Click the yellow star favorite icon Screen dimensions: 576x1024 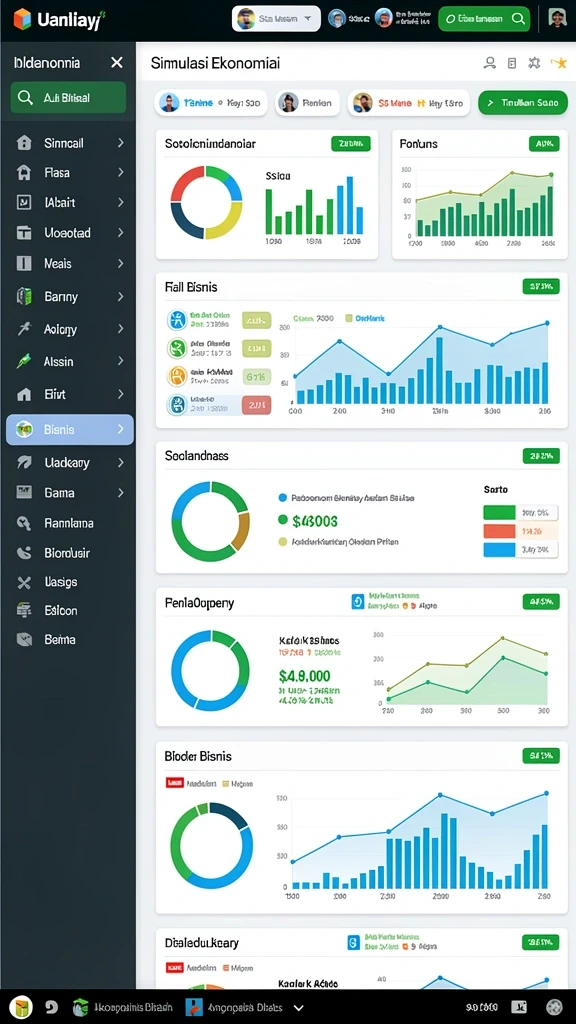pyautogui.click(x=559, y=63)
